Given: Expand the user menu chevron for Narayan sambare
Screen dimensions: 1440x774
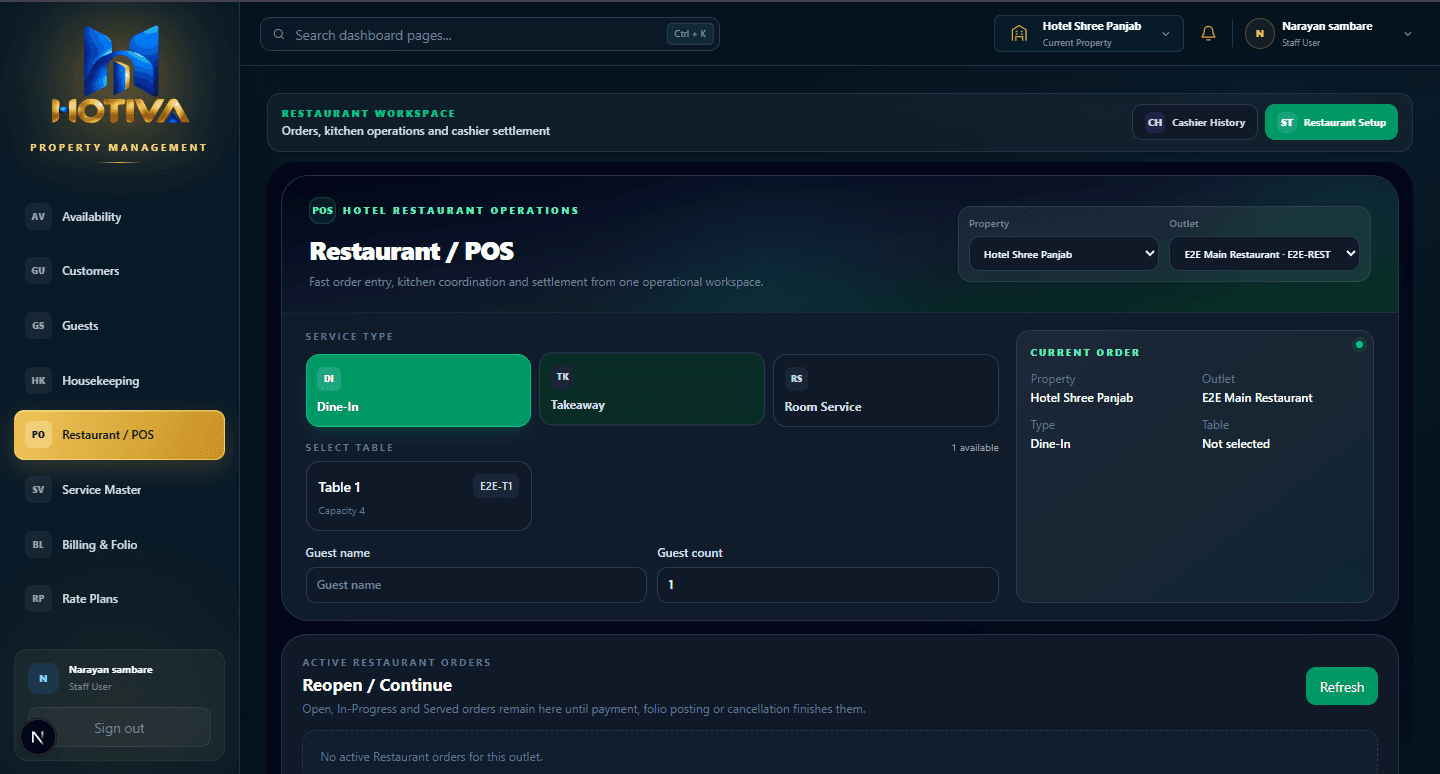Looking at the screenshot, I should (x=1408, y=34).
